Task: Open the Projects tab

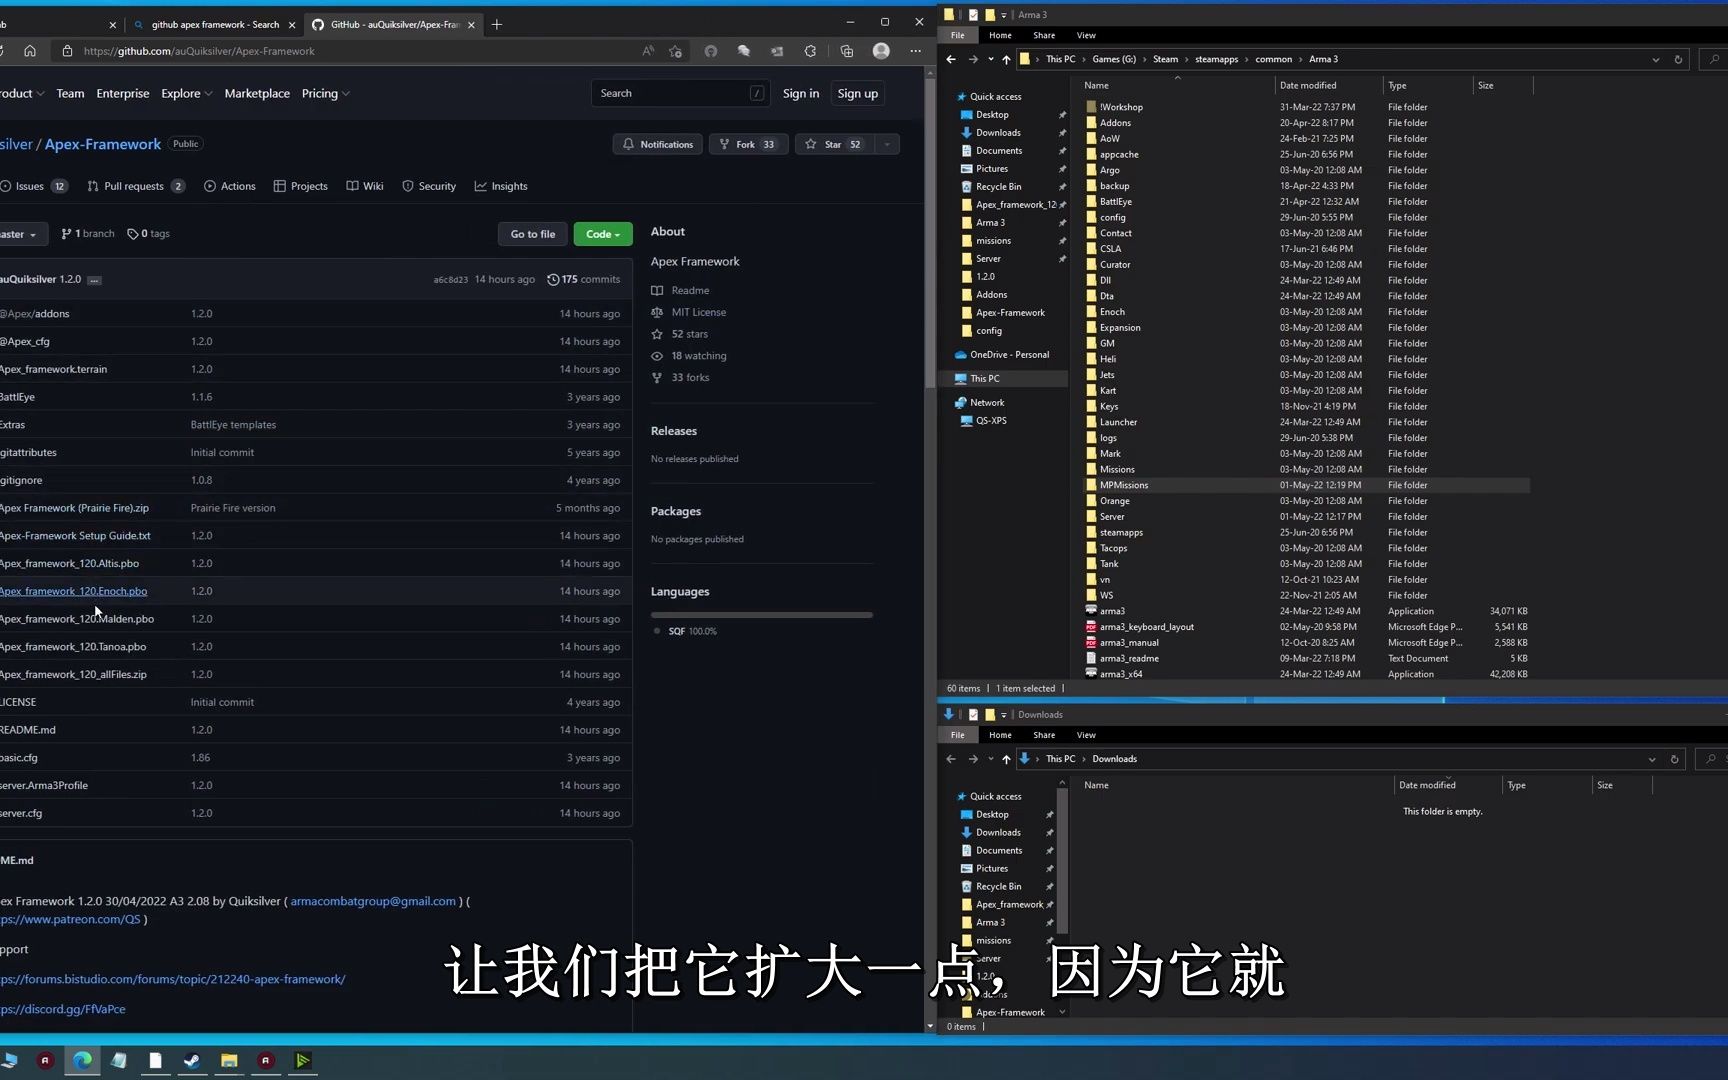Action: (301, 186)
